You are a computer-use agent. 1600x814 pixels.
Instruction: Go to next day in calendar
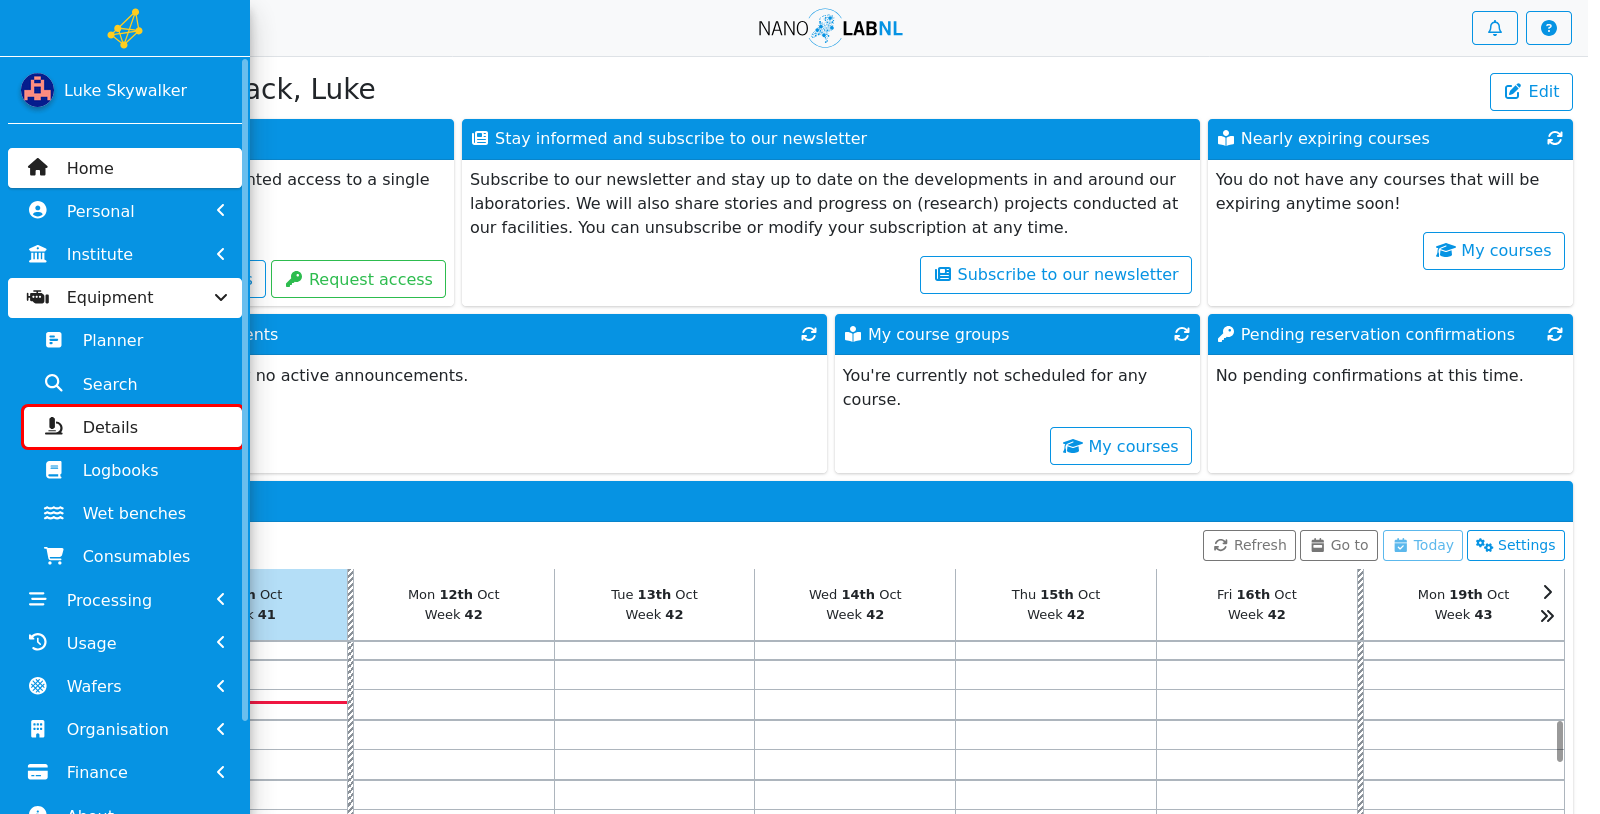pos(1547,592)
